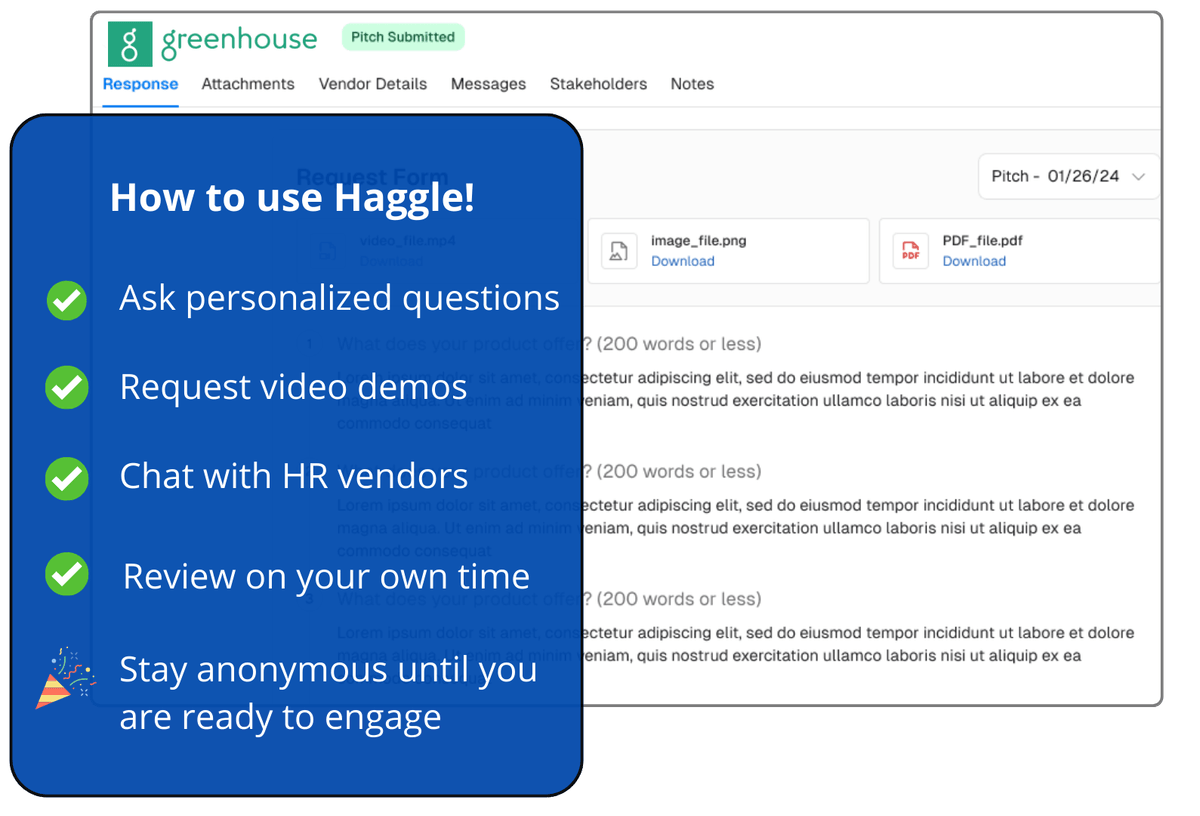Switch to the Attachments tab
This screenshot has width=1200, height=816.
coord(248,84)
